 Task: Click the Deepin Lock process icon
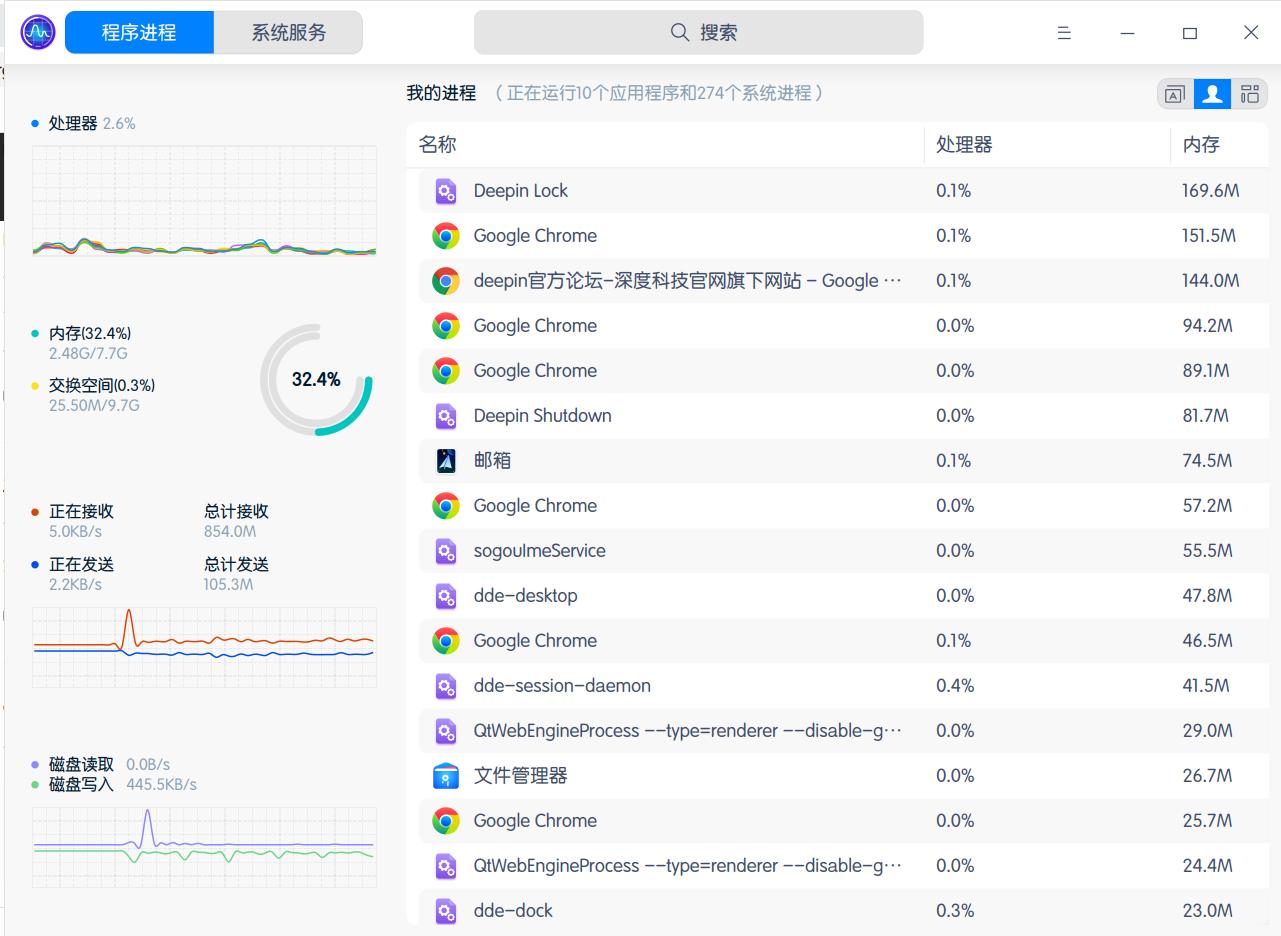446,191
